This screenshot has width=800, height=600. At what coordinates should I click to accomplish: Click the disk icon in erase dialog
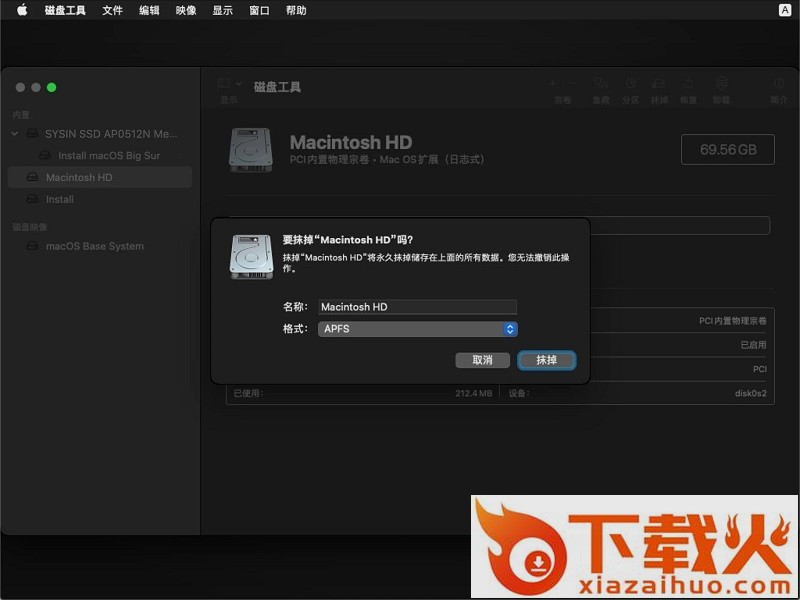[251, 257]
